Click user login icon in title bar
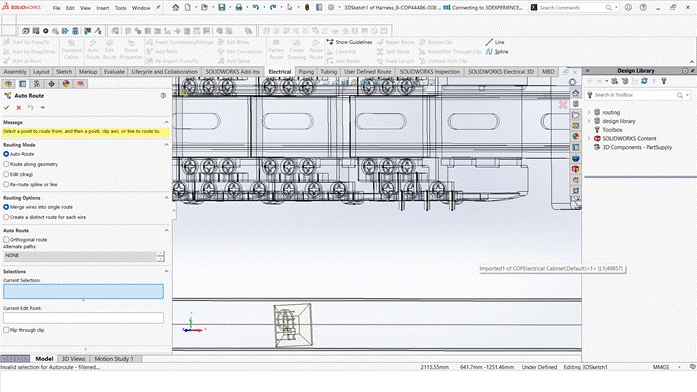The image size is (697, 392). [628, 8]
